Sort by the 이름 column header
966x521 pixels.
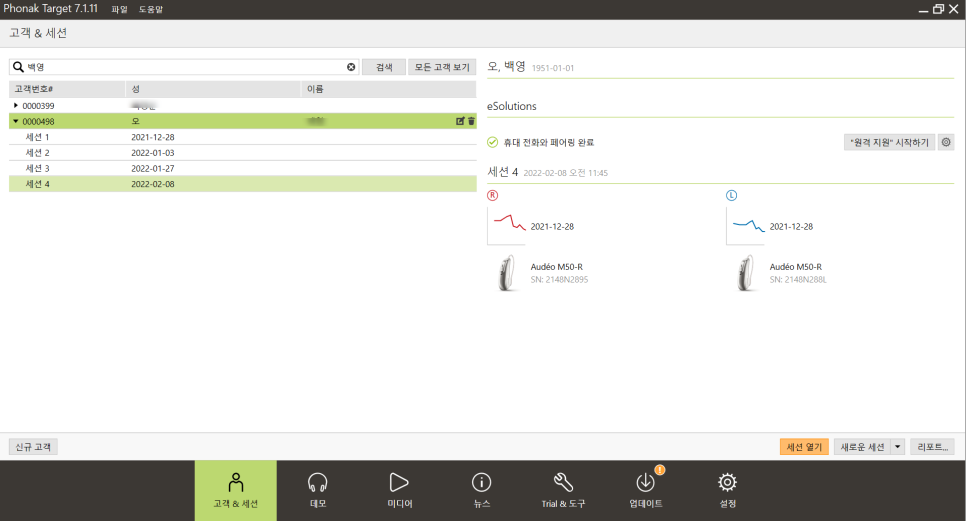[x=389, y=89]
